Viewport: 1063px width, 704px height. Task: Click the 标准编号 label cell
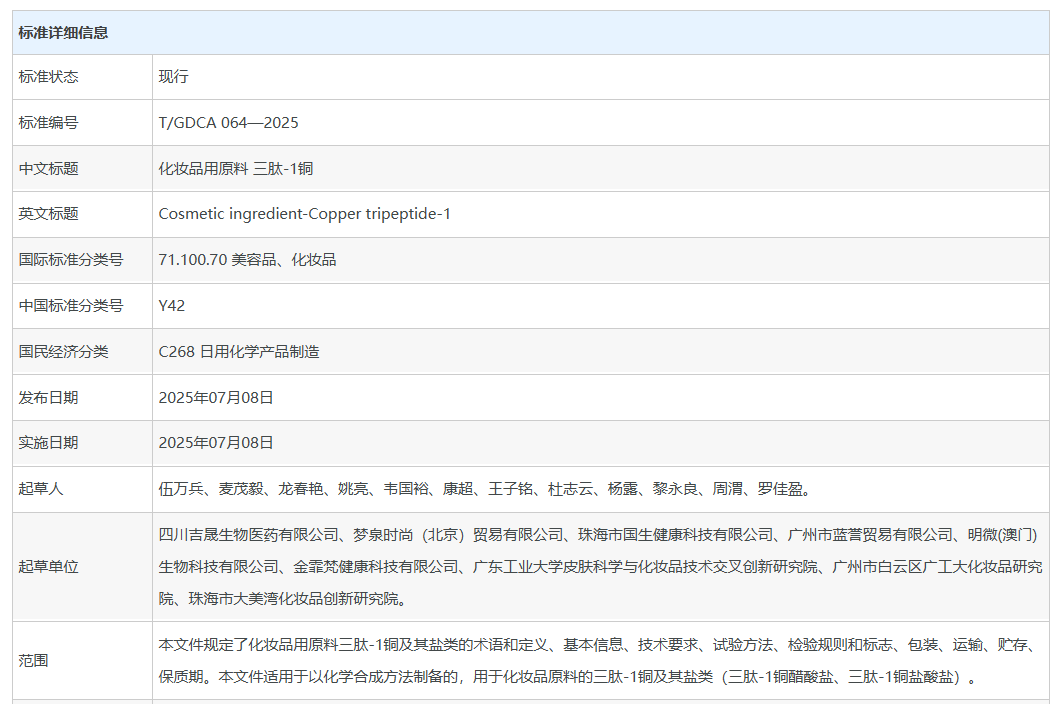[48, 123]
